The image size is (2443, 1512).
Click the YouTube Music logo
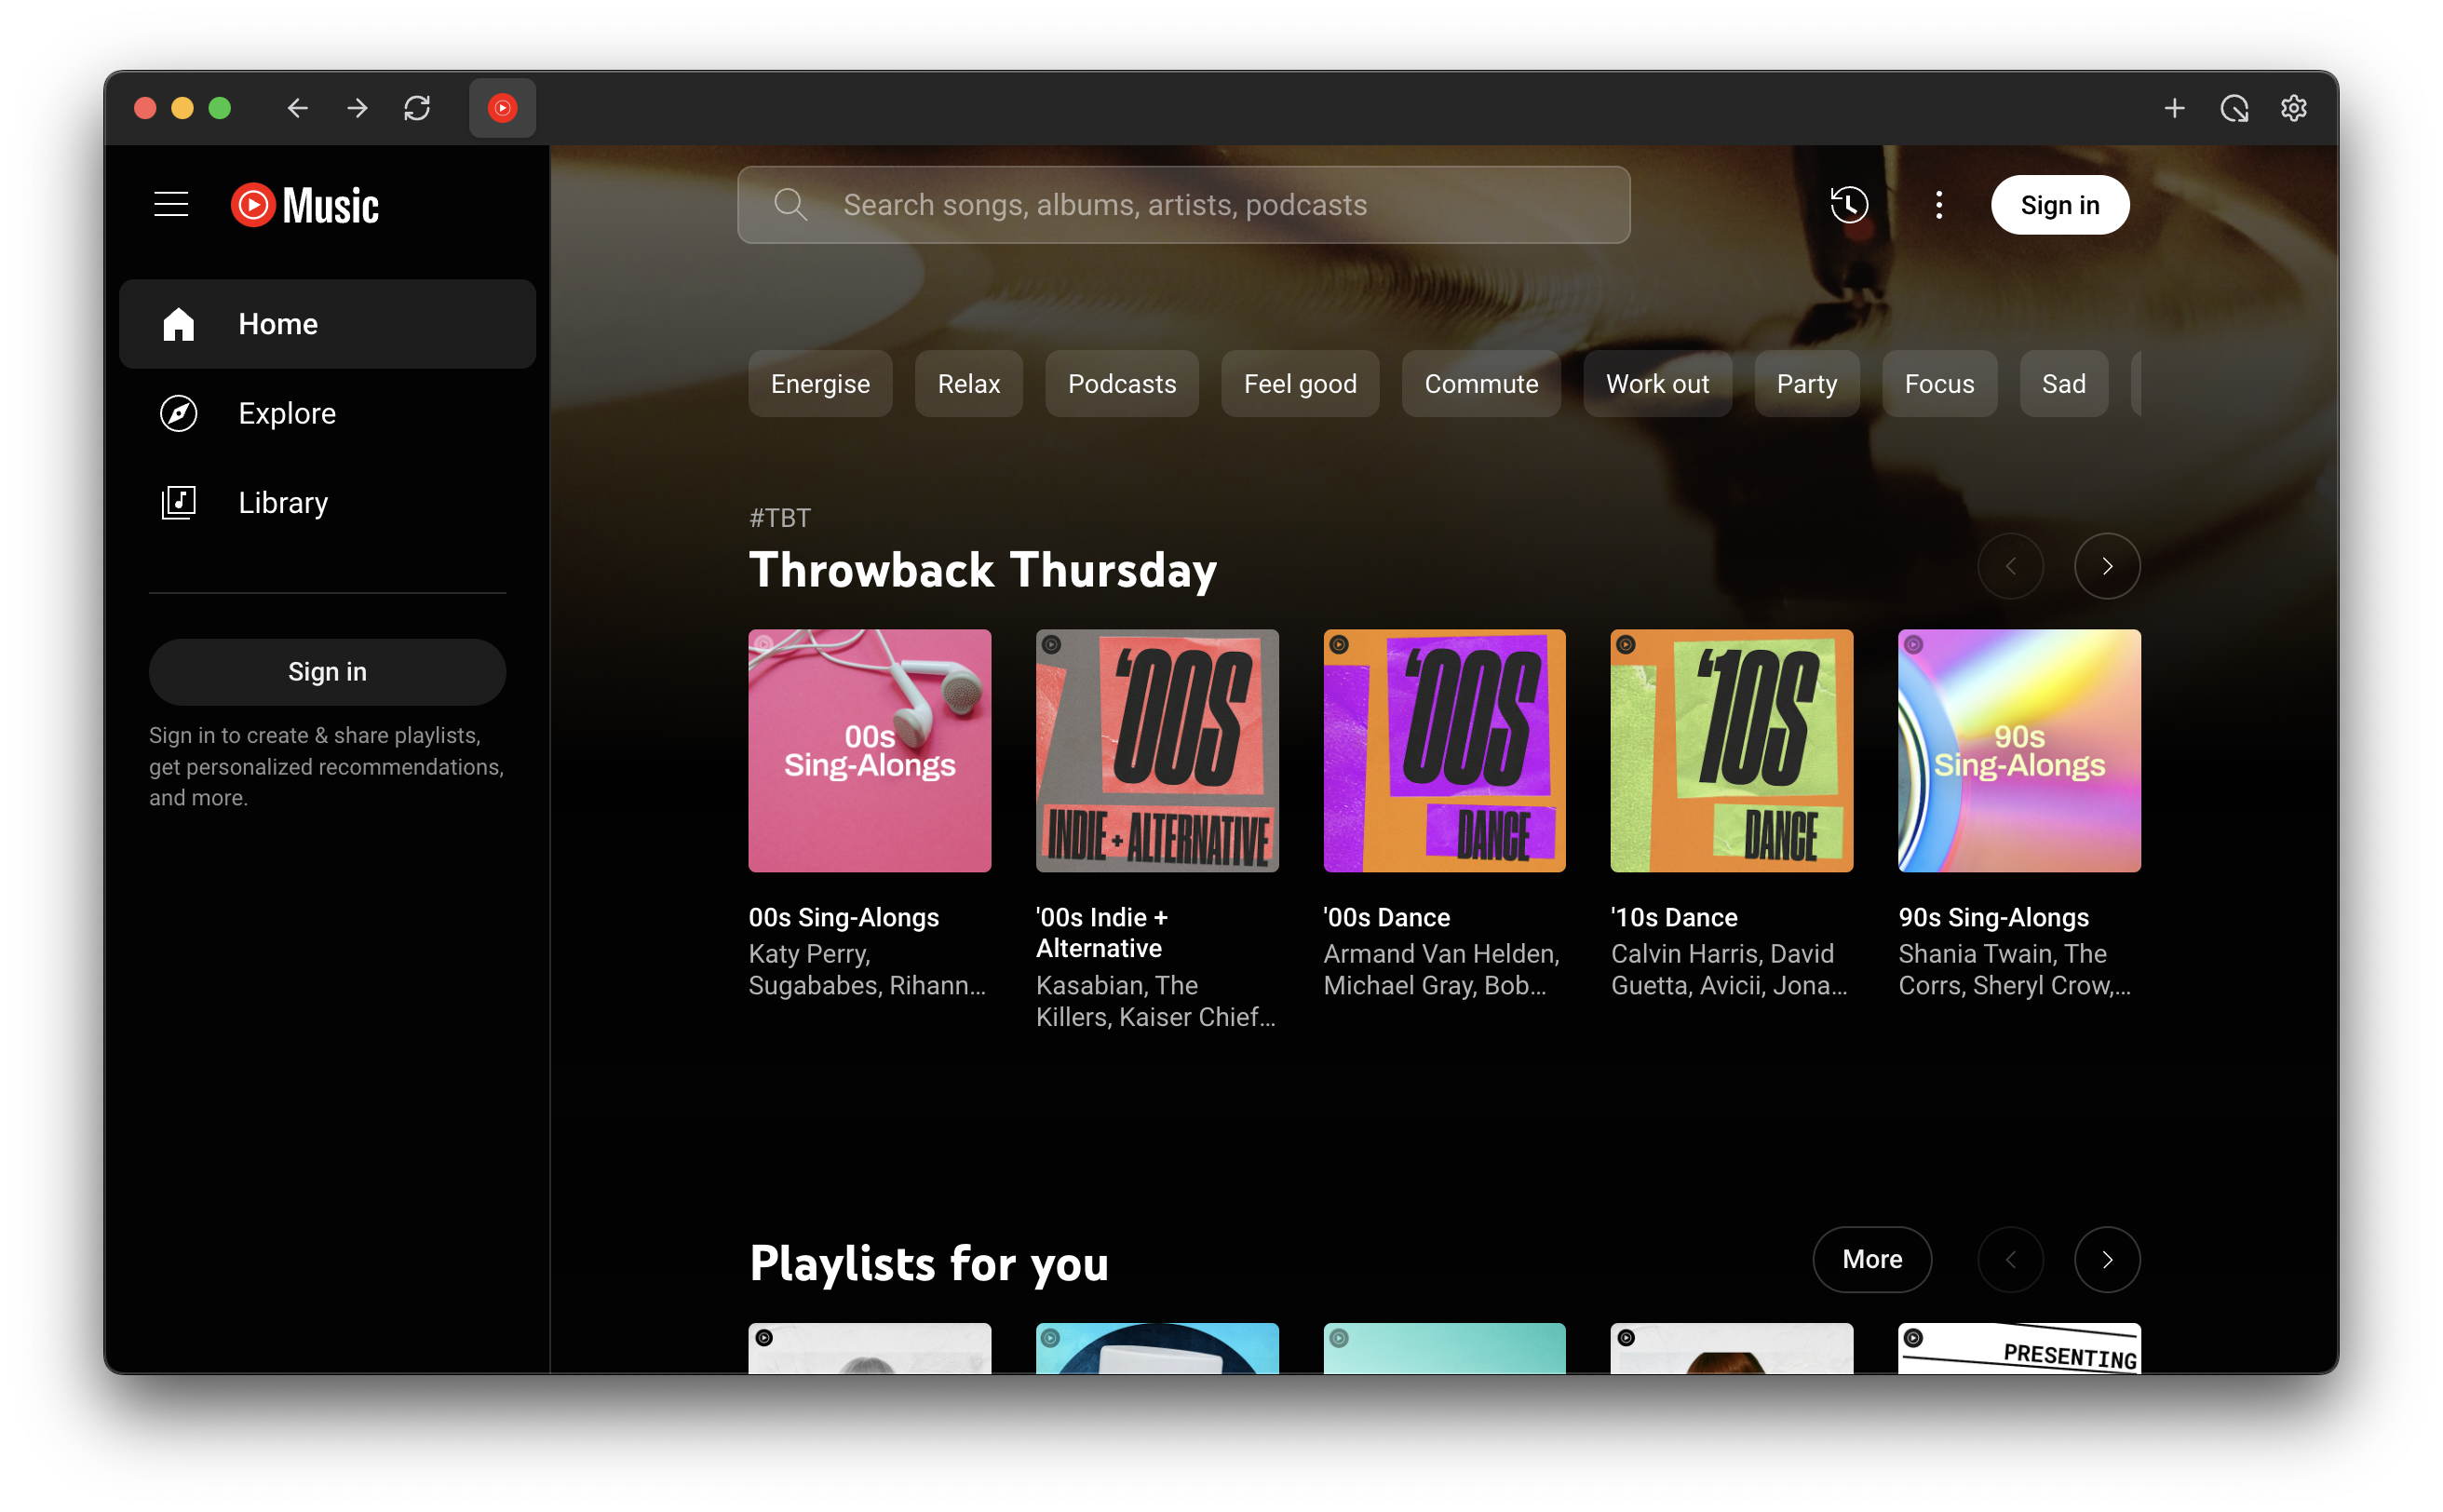click(305, 205)
